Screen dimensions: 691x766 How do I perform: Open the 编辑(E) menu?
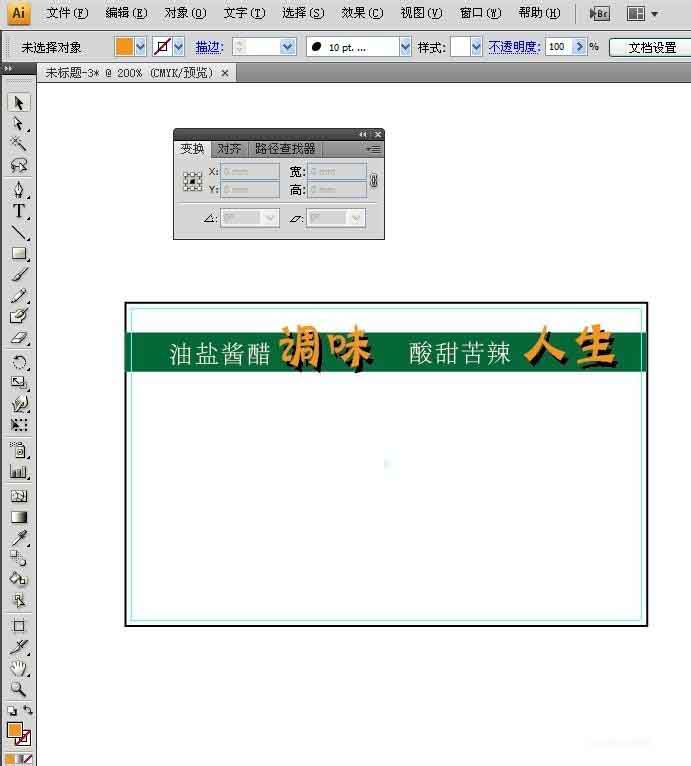pyautogui.click(x=127, y=13)
